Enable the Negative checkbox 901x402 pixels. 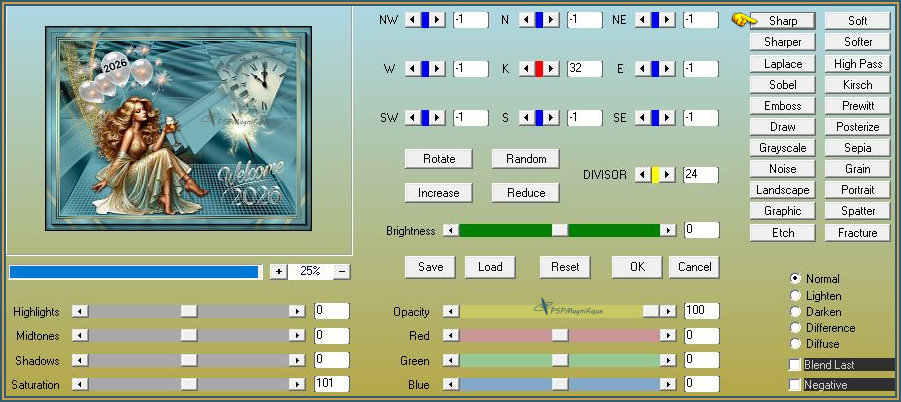(795, 385)
